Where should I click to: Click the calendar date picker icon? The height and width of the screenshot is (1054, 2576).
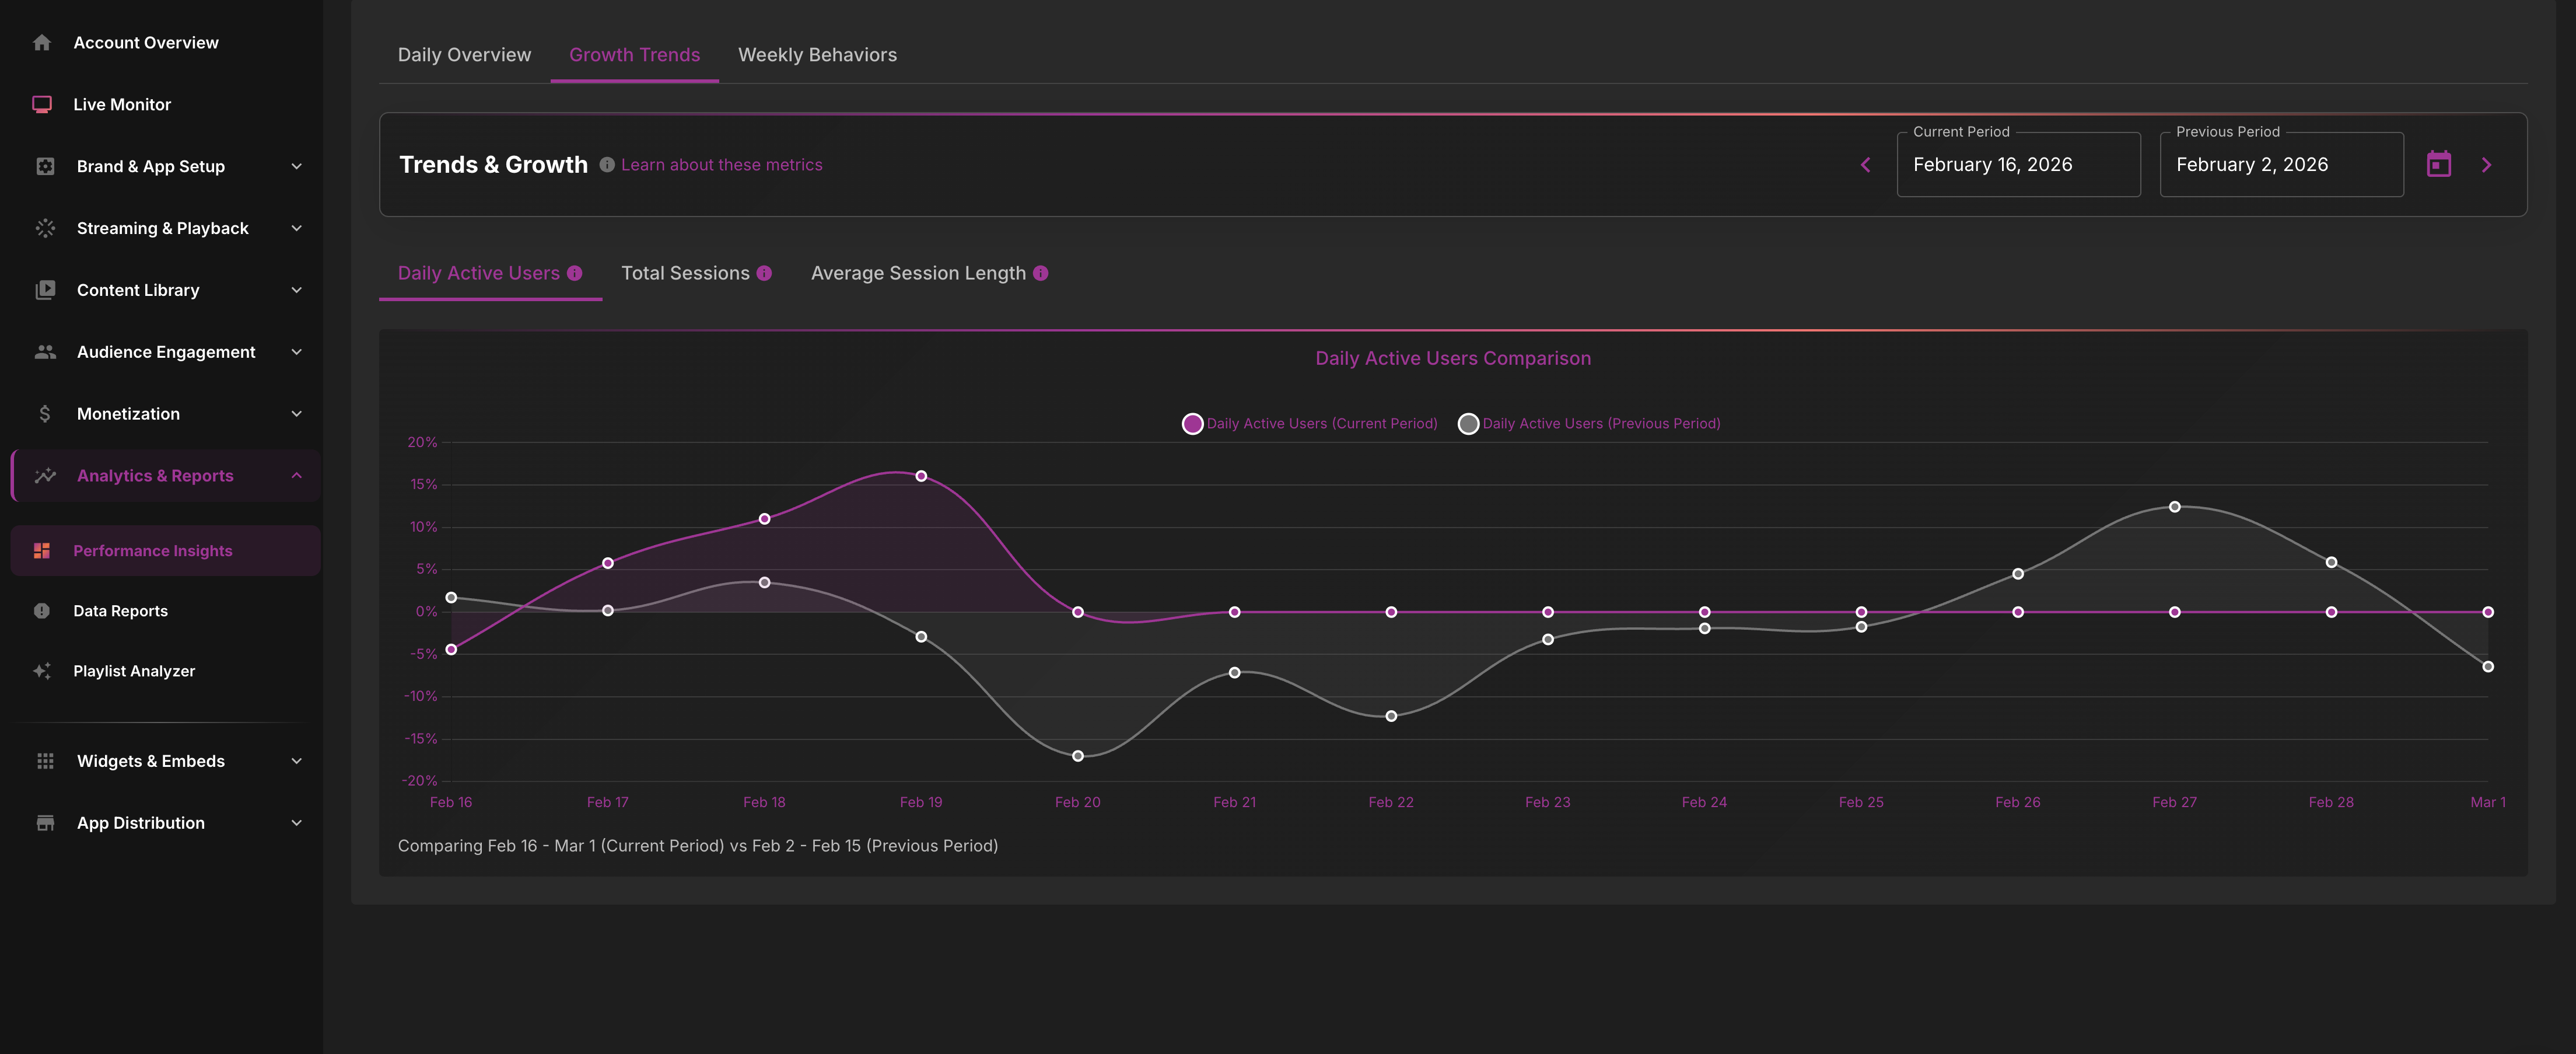click(2438, 165)
